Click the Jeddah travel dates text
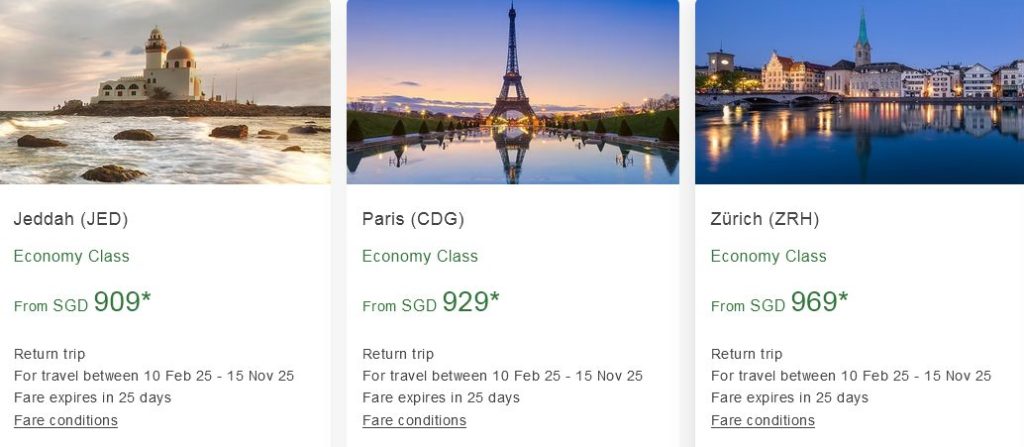This screenshot has width=1024, height=447. (x=154, y=376)
